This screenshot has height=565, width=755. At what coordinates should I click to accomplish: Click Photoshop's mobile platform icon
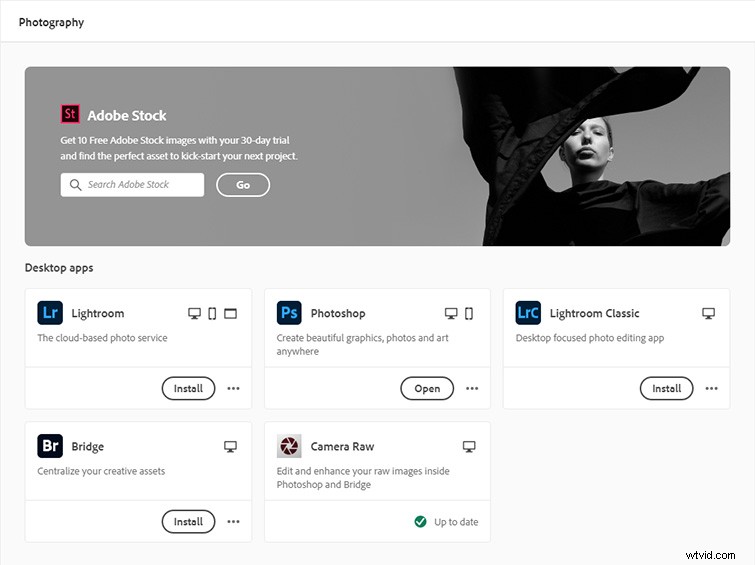469,314
